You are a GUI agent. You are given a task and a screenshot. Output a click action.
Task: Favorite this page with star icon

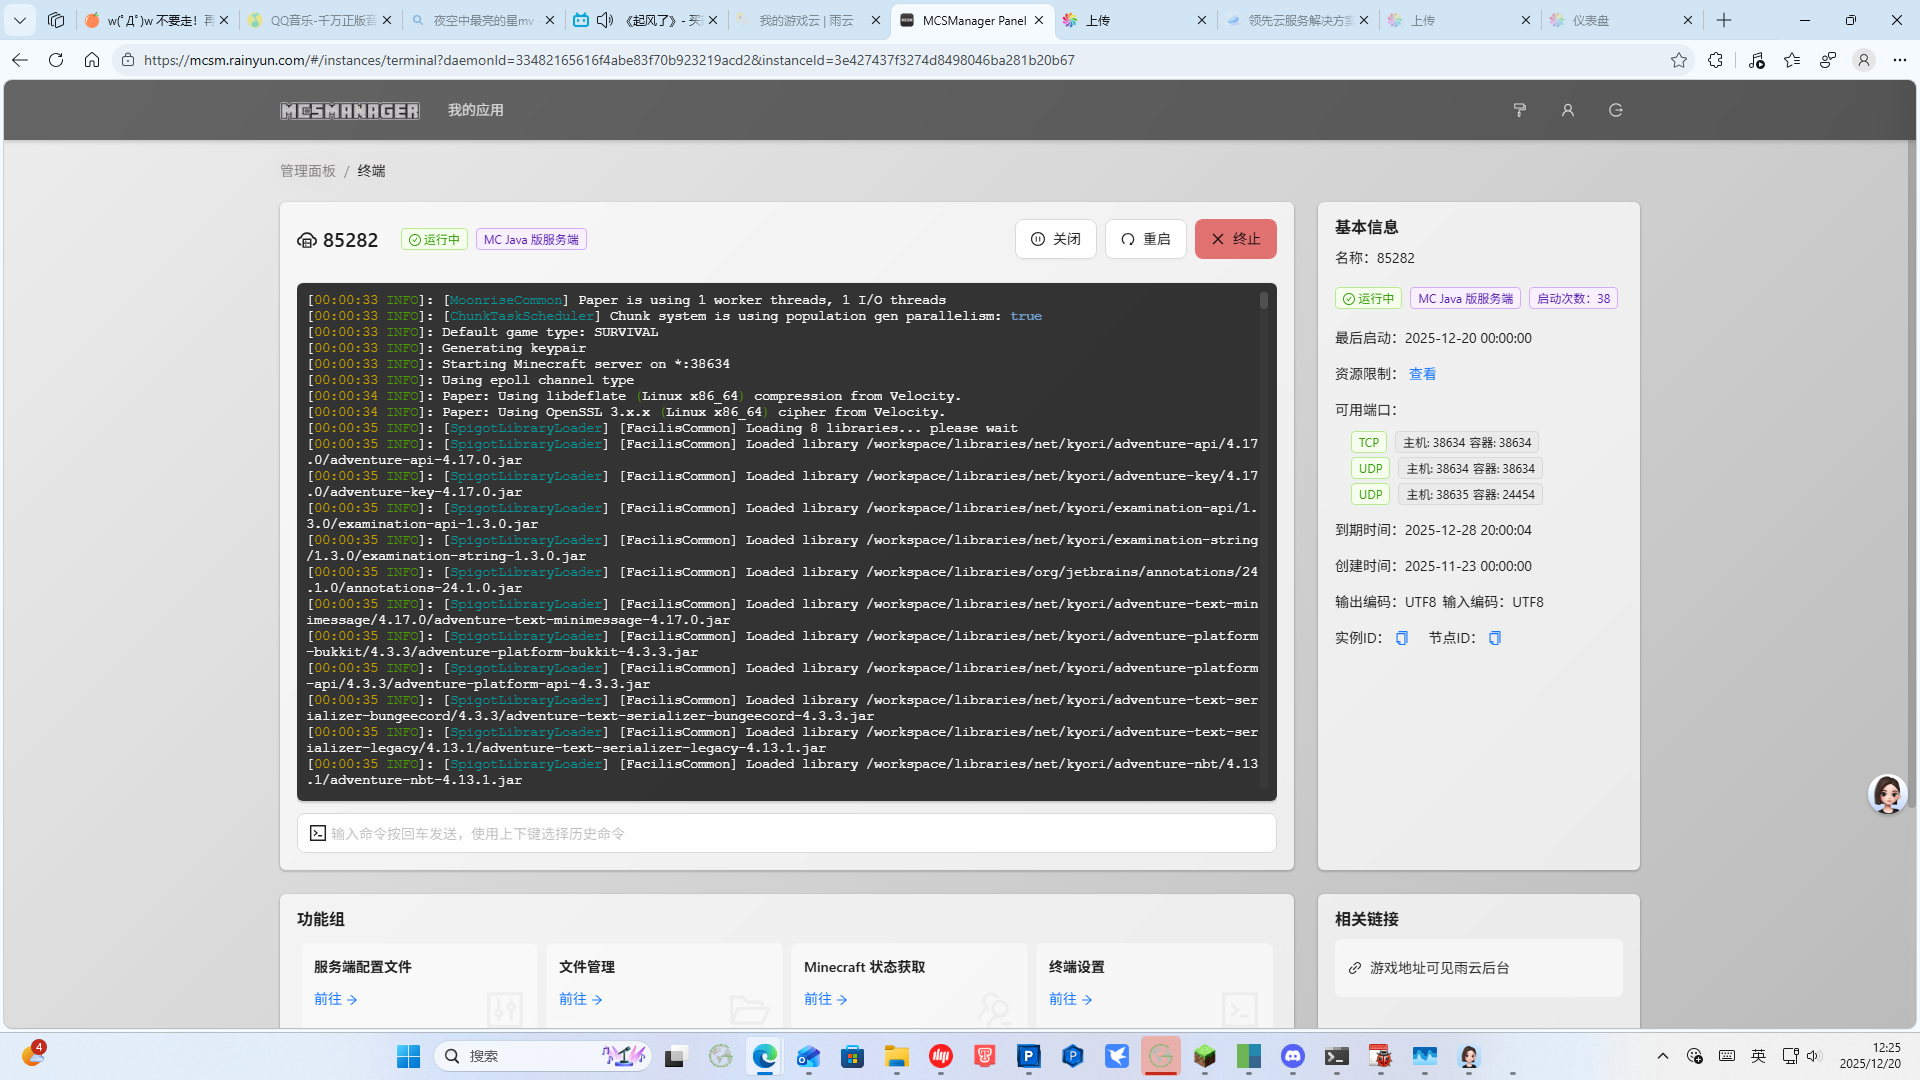click(1678, 60)
